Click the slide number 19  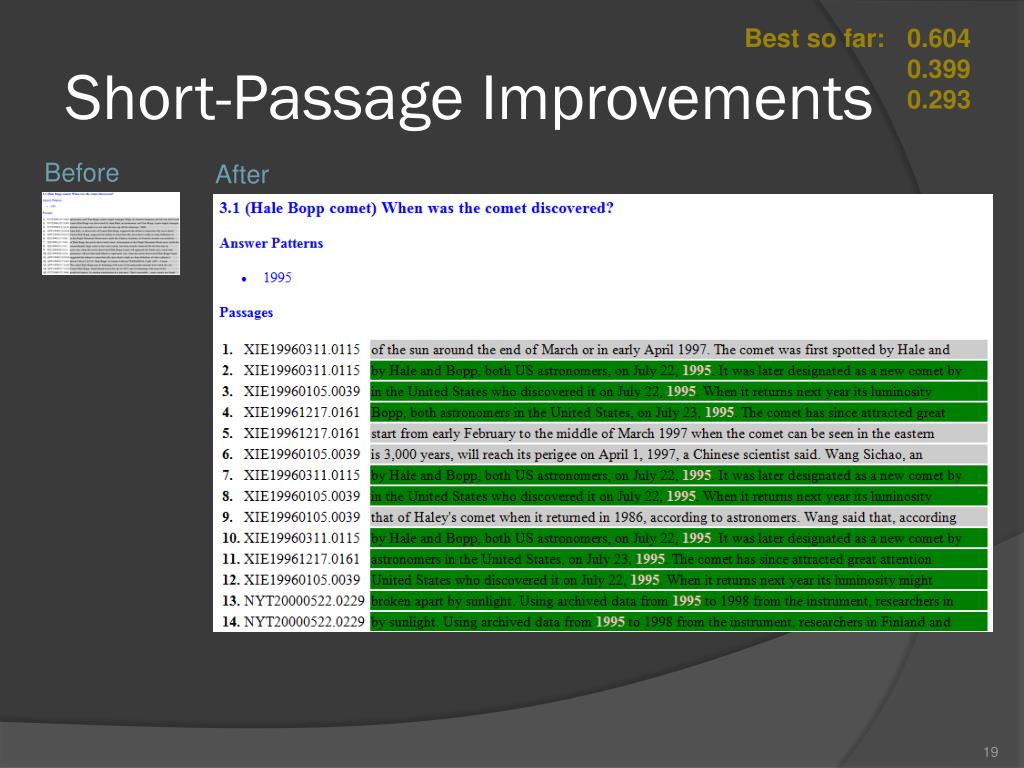pyautogui.click(x=991, y=752)
